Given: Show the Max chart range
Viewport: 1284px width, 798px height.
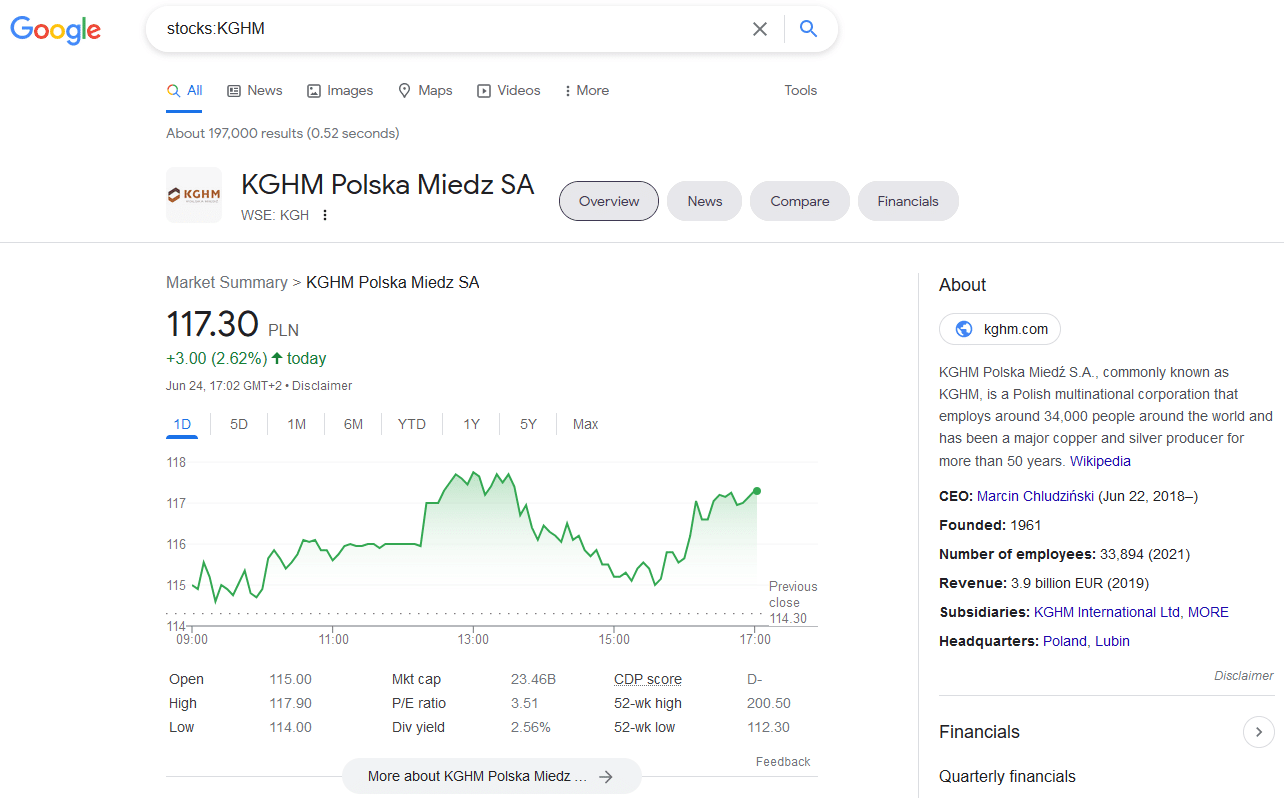Looking at the screenshot, I should 586,424.
